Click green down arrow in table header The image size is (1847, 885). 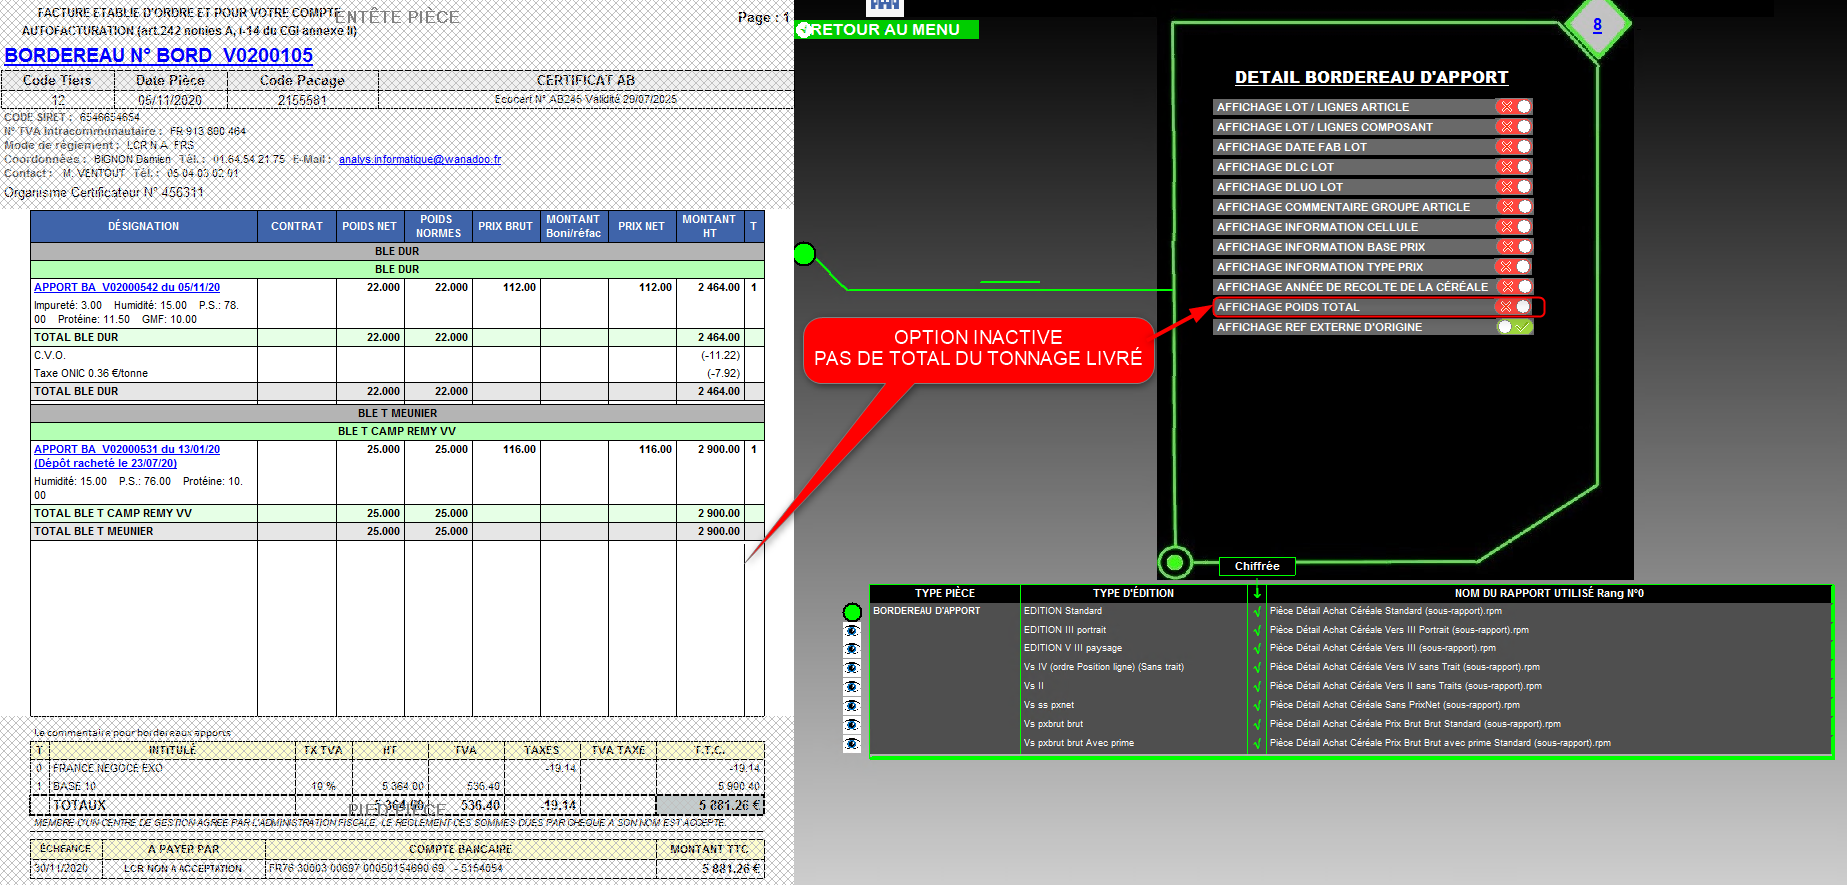point(1257,592)
